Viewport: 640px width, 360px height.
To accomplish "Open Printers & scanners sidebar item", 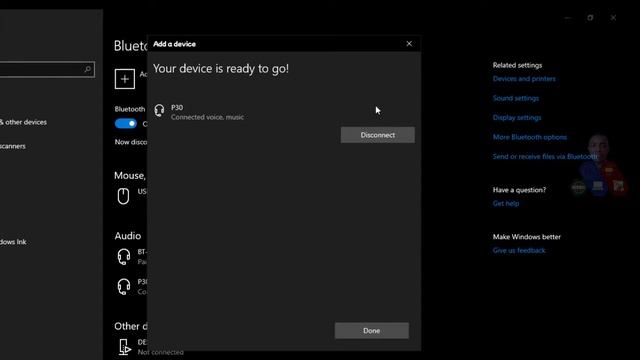I will click(x=13, y=146).
